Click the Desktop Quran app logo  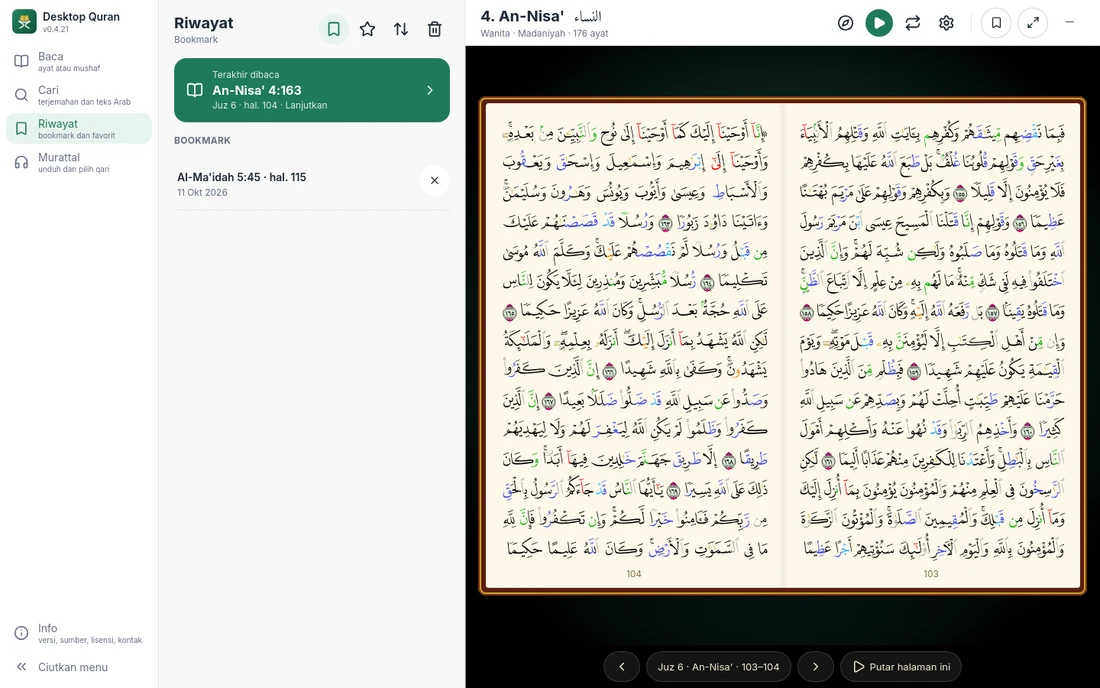point(25,22)
